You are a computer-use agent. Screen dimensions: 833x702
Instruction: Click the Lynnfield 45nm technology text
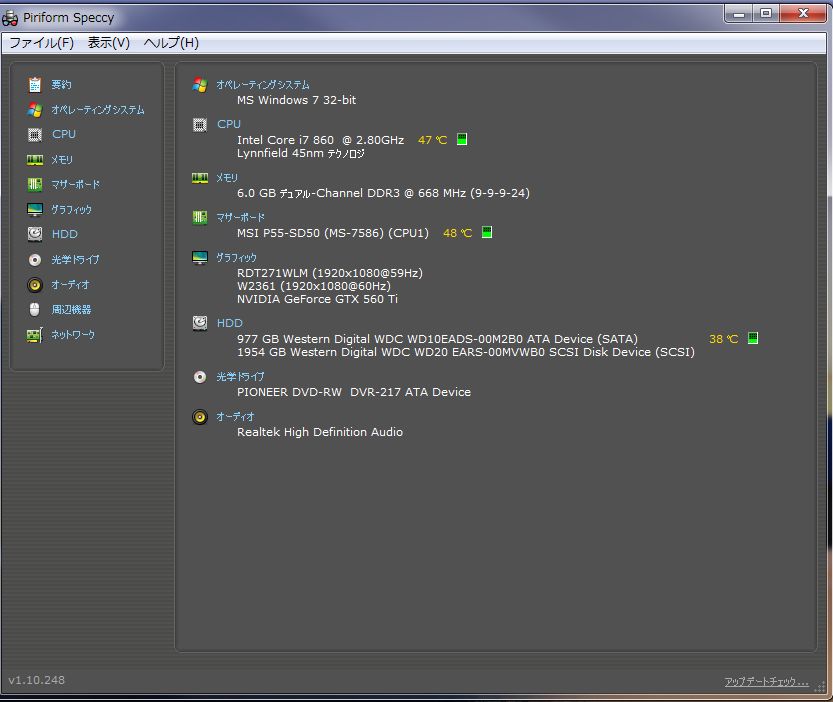pyautogui.click(x=301, y=153)
